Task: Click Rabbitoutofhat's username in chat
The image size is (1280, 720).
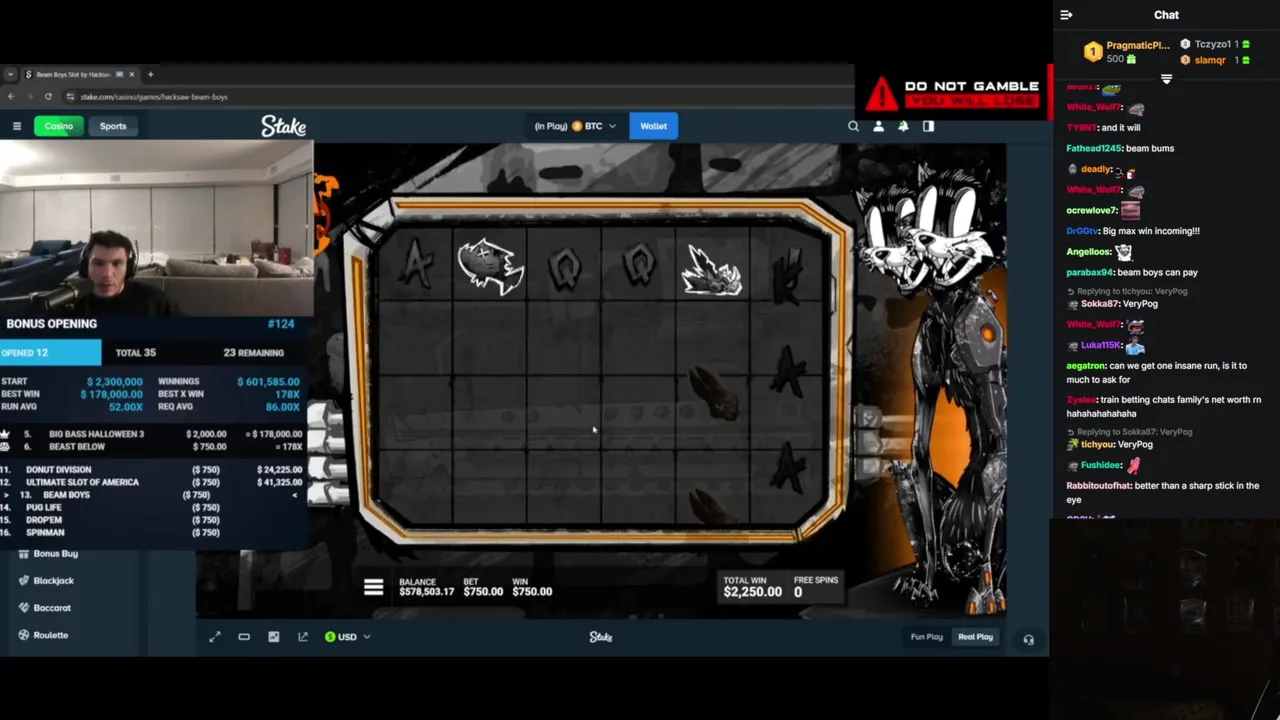Action: [x=1099, y=486]
